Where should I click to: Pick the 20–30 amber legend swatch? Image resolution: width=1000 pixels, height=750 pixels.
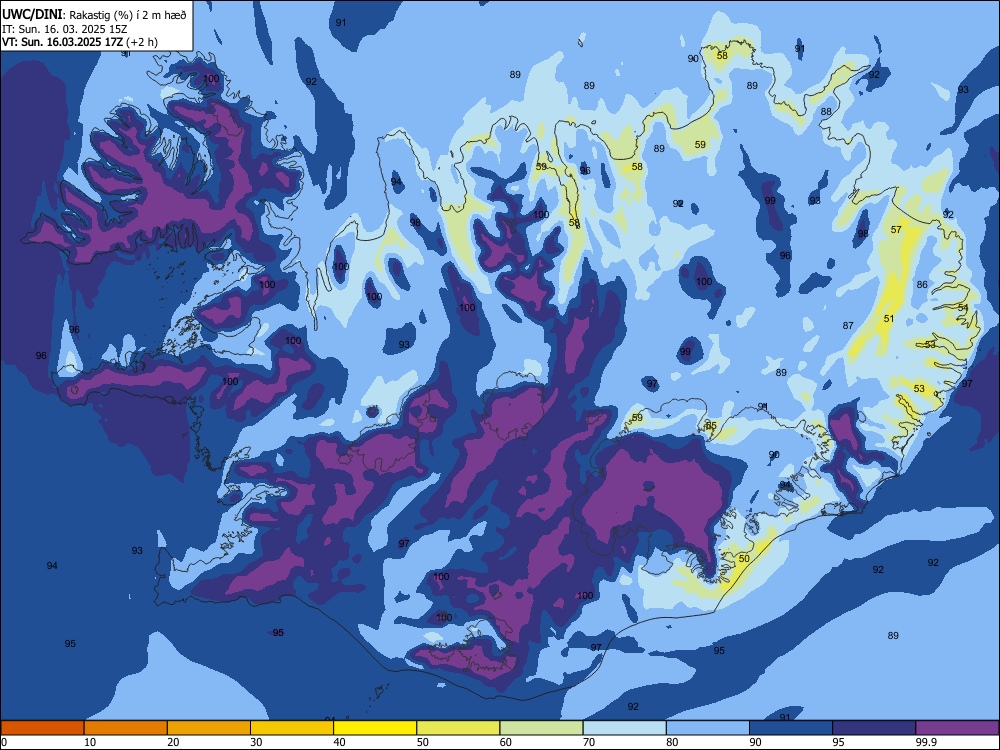[209, 728]
